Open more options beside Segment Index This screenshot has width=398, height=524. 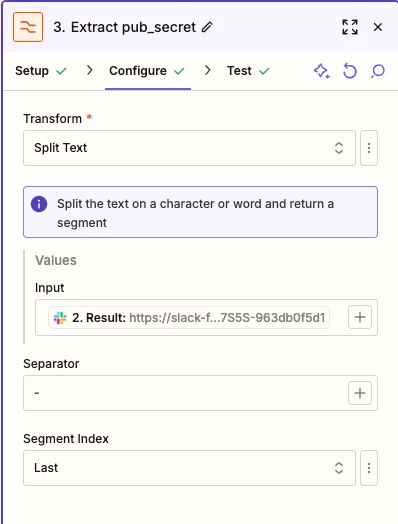pyautogui.click(x=369, y=468)
